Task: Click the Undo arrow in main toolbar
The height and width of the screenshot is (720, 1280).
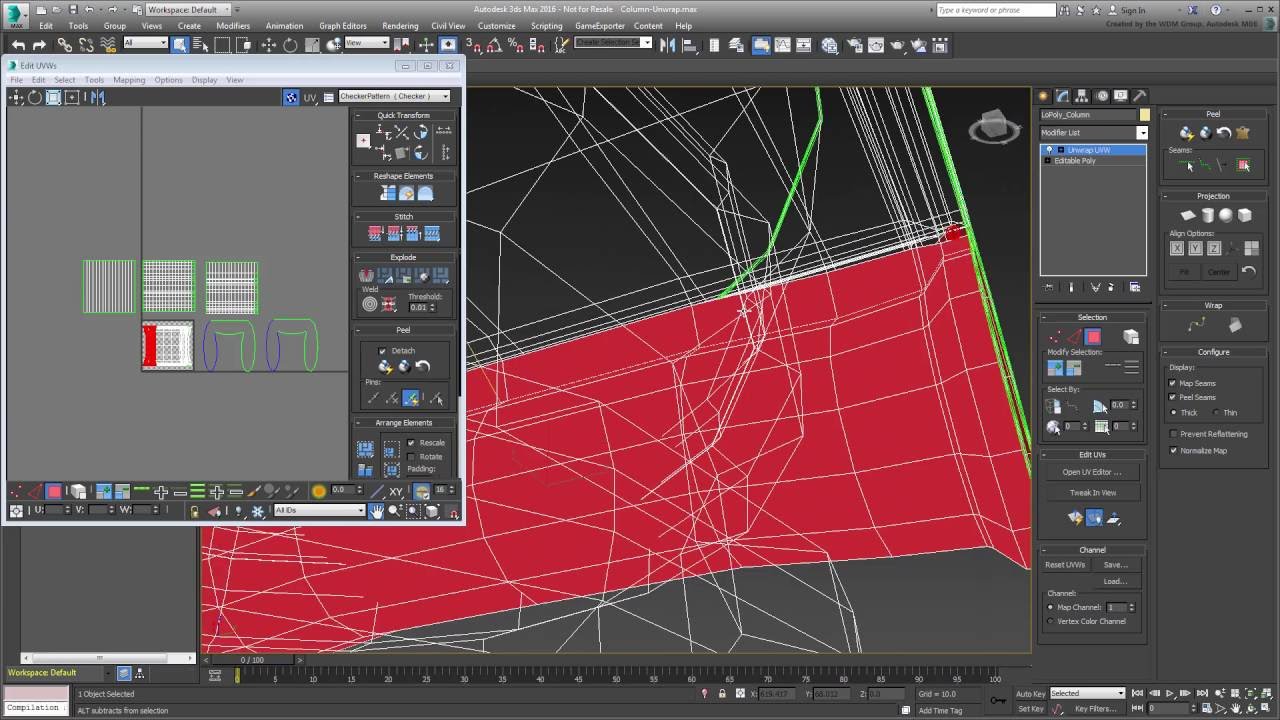Action: coord(18,44)
